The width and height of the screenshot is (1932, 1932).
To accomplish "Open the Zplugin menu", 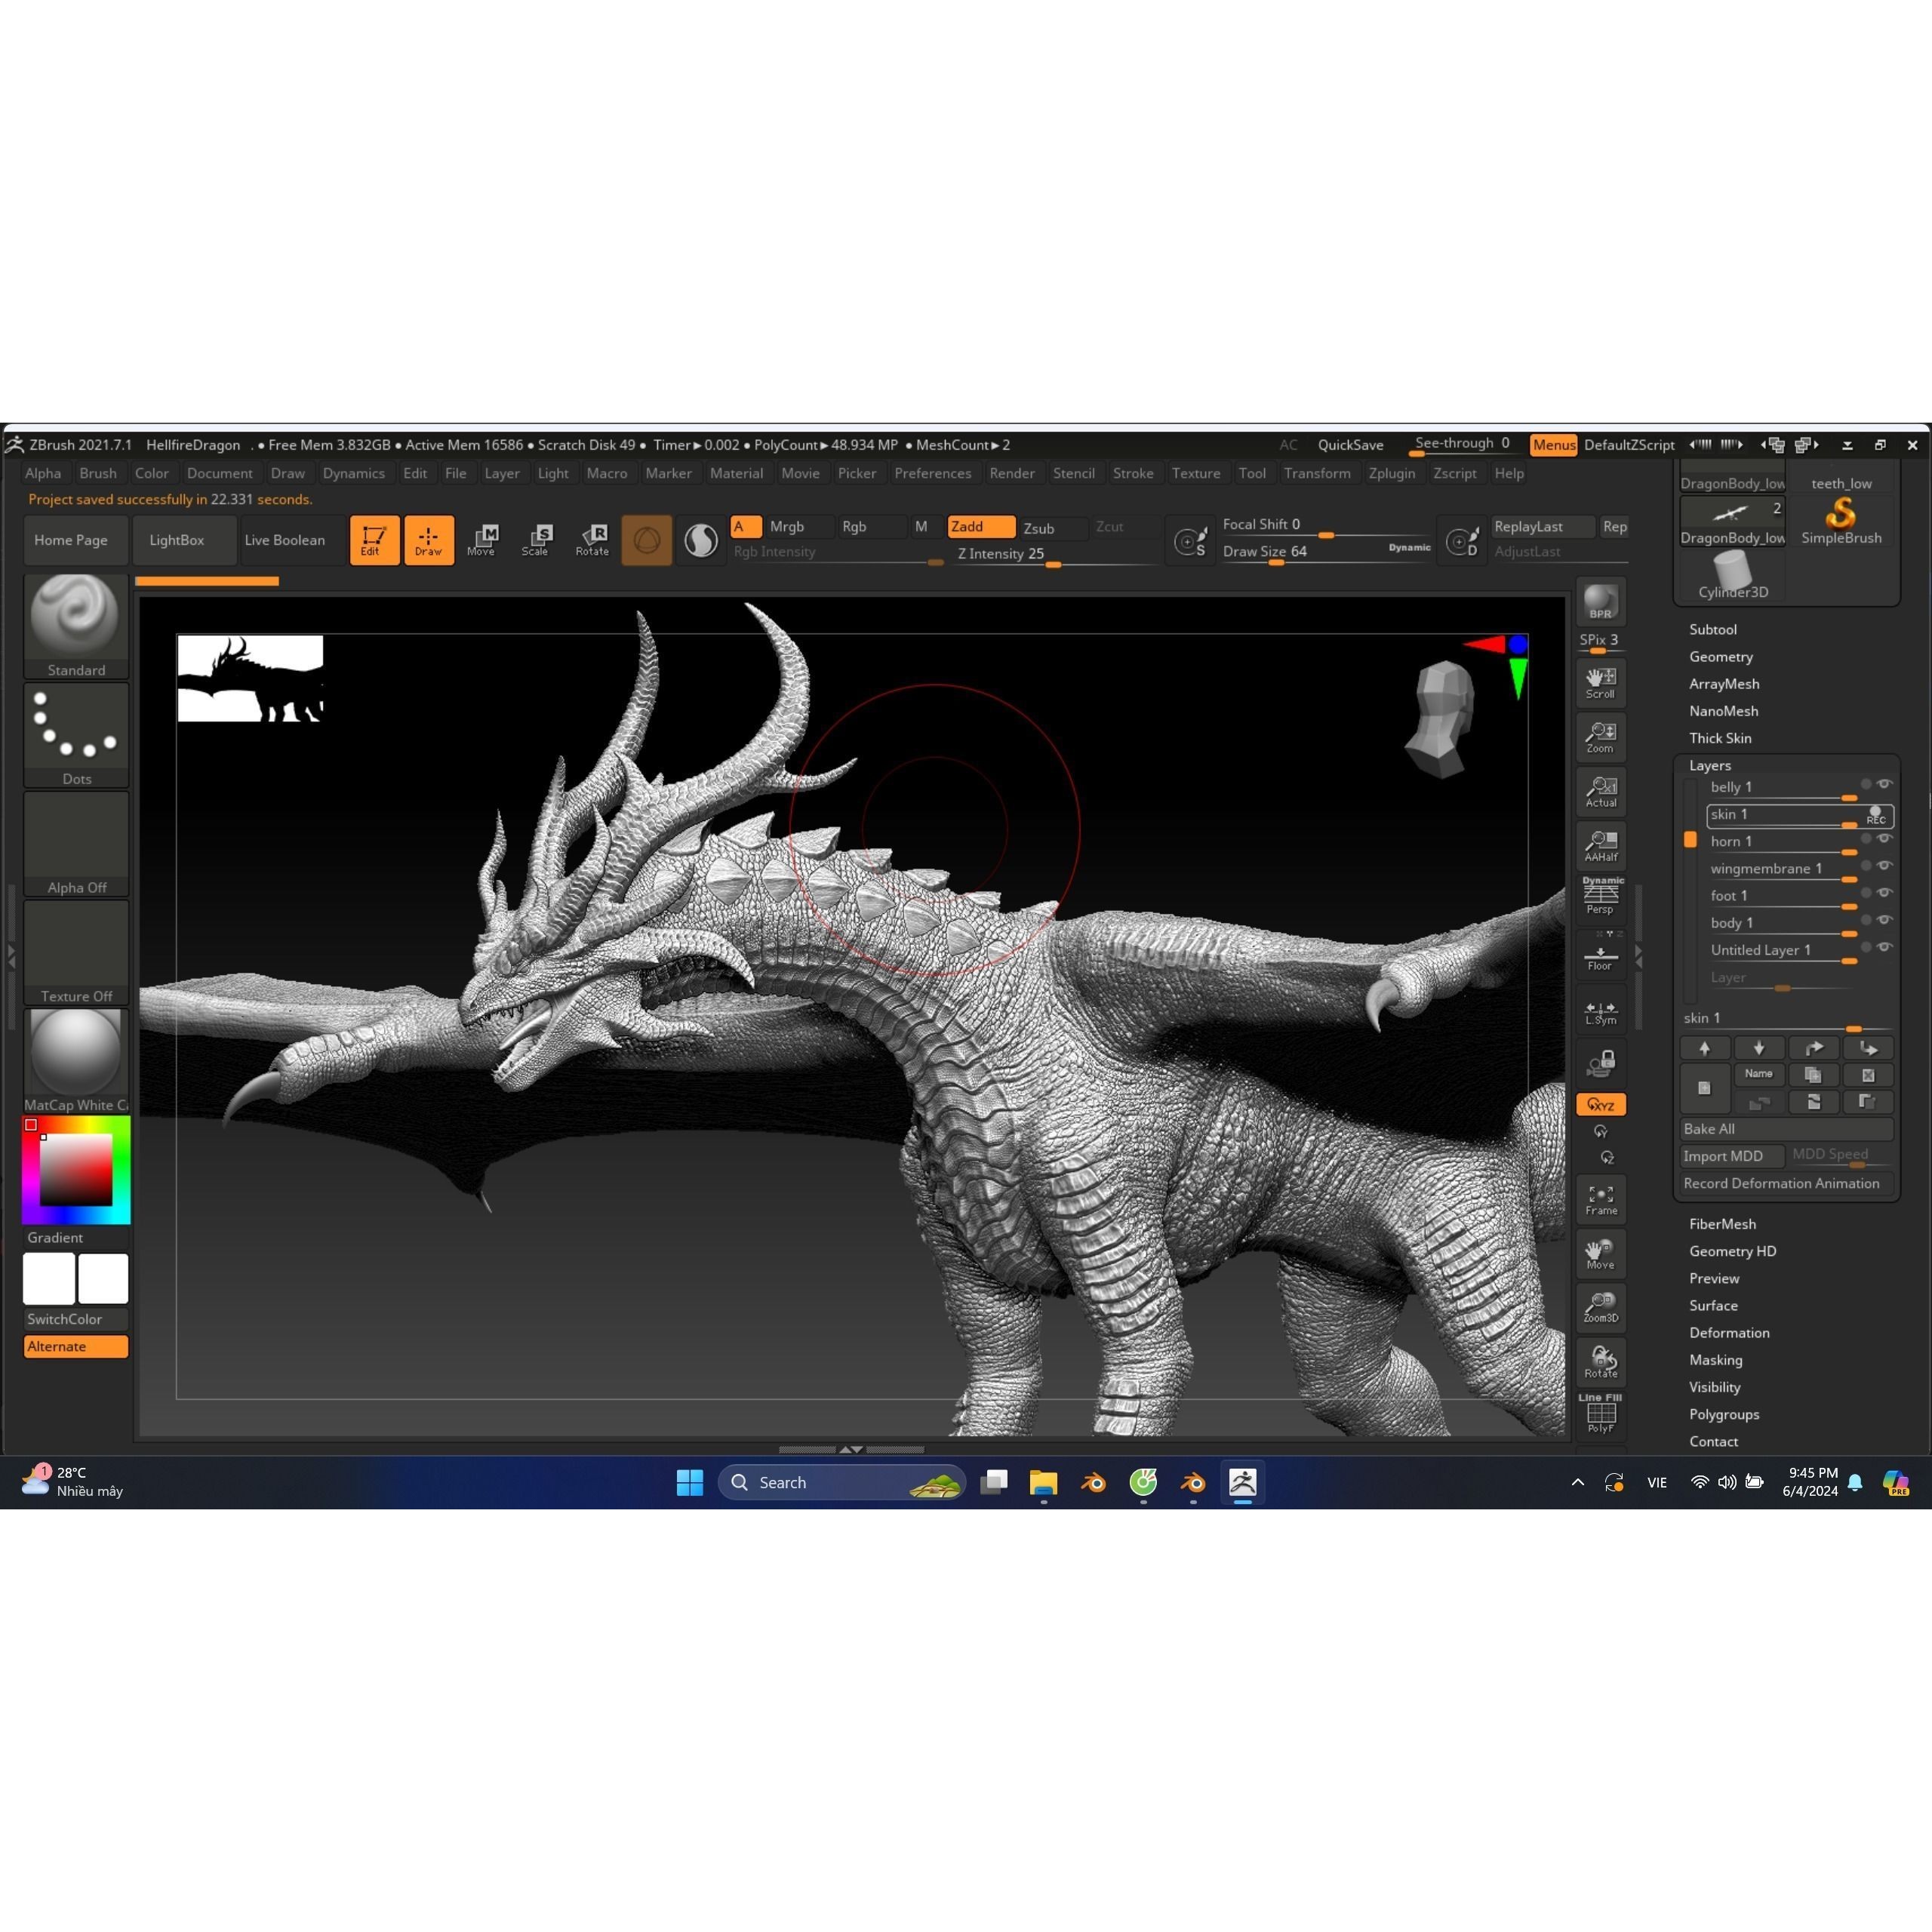I will click(1392, 473).
